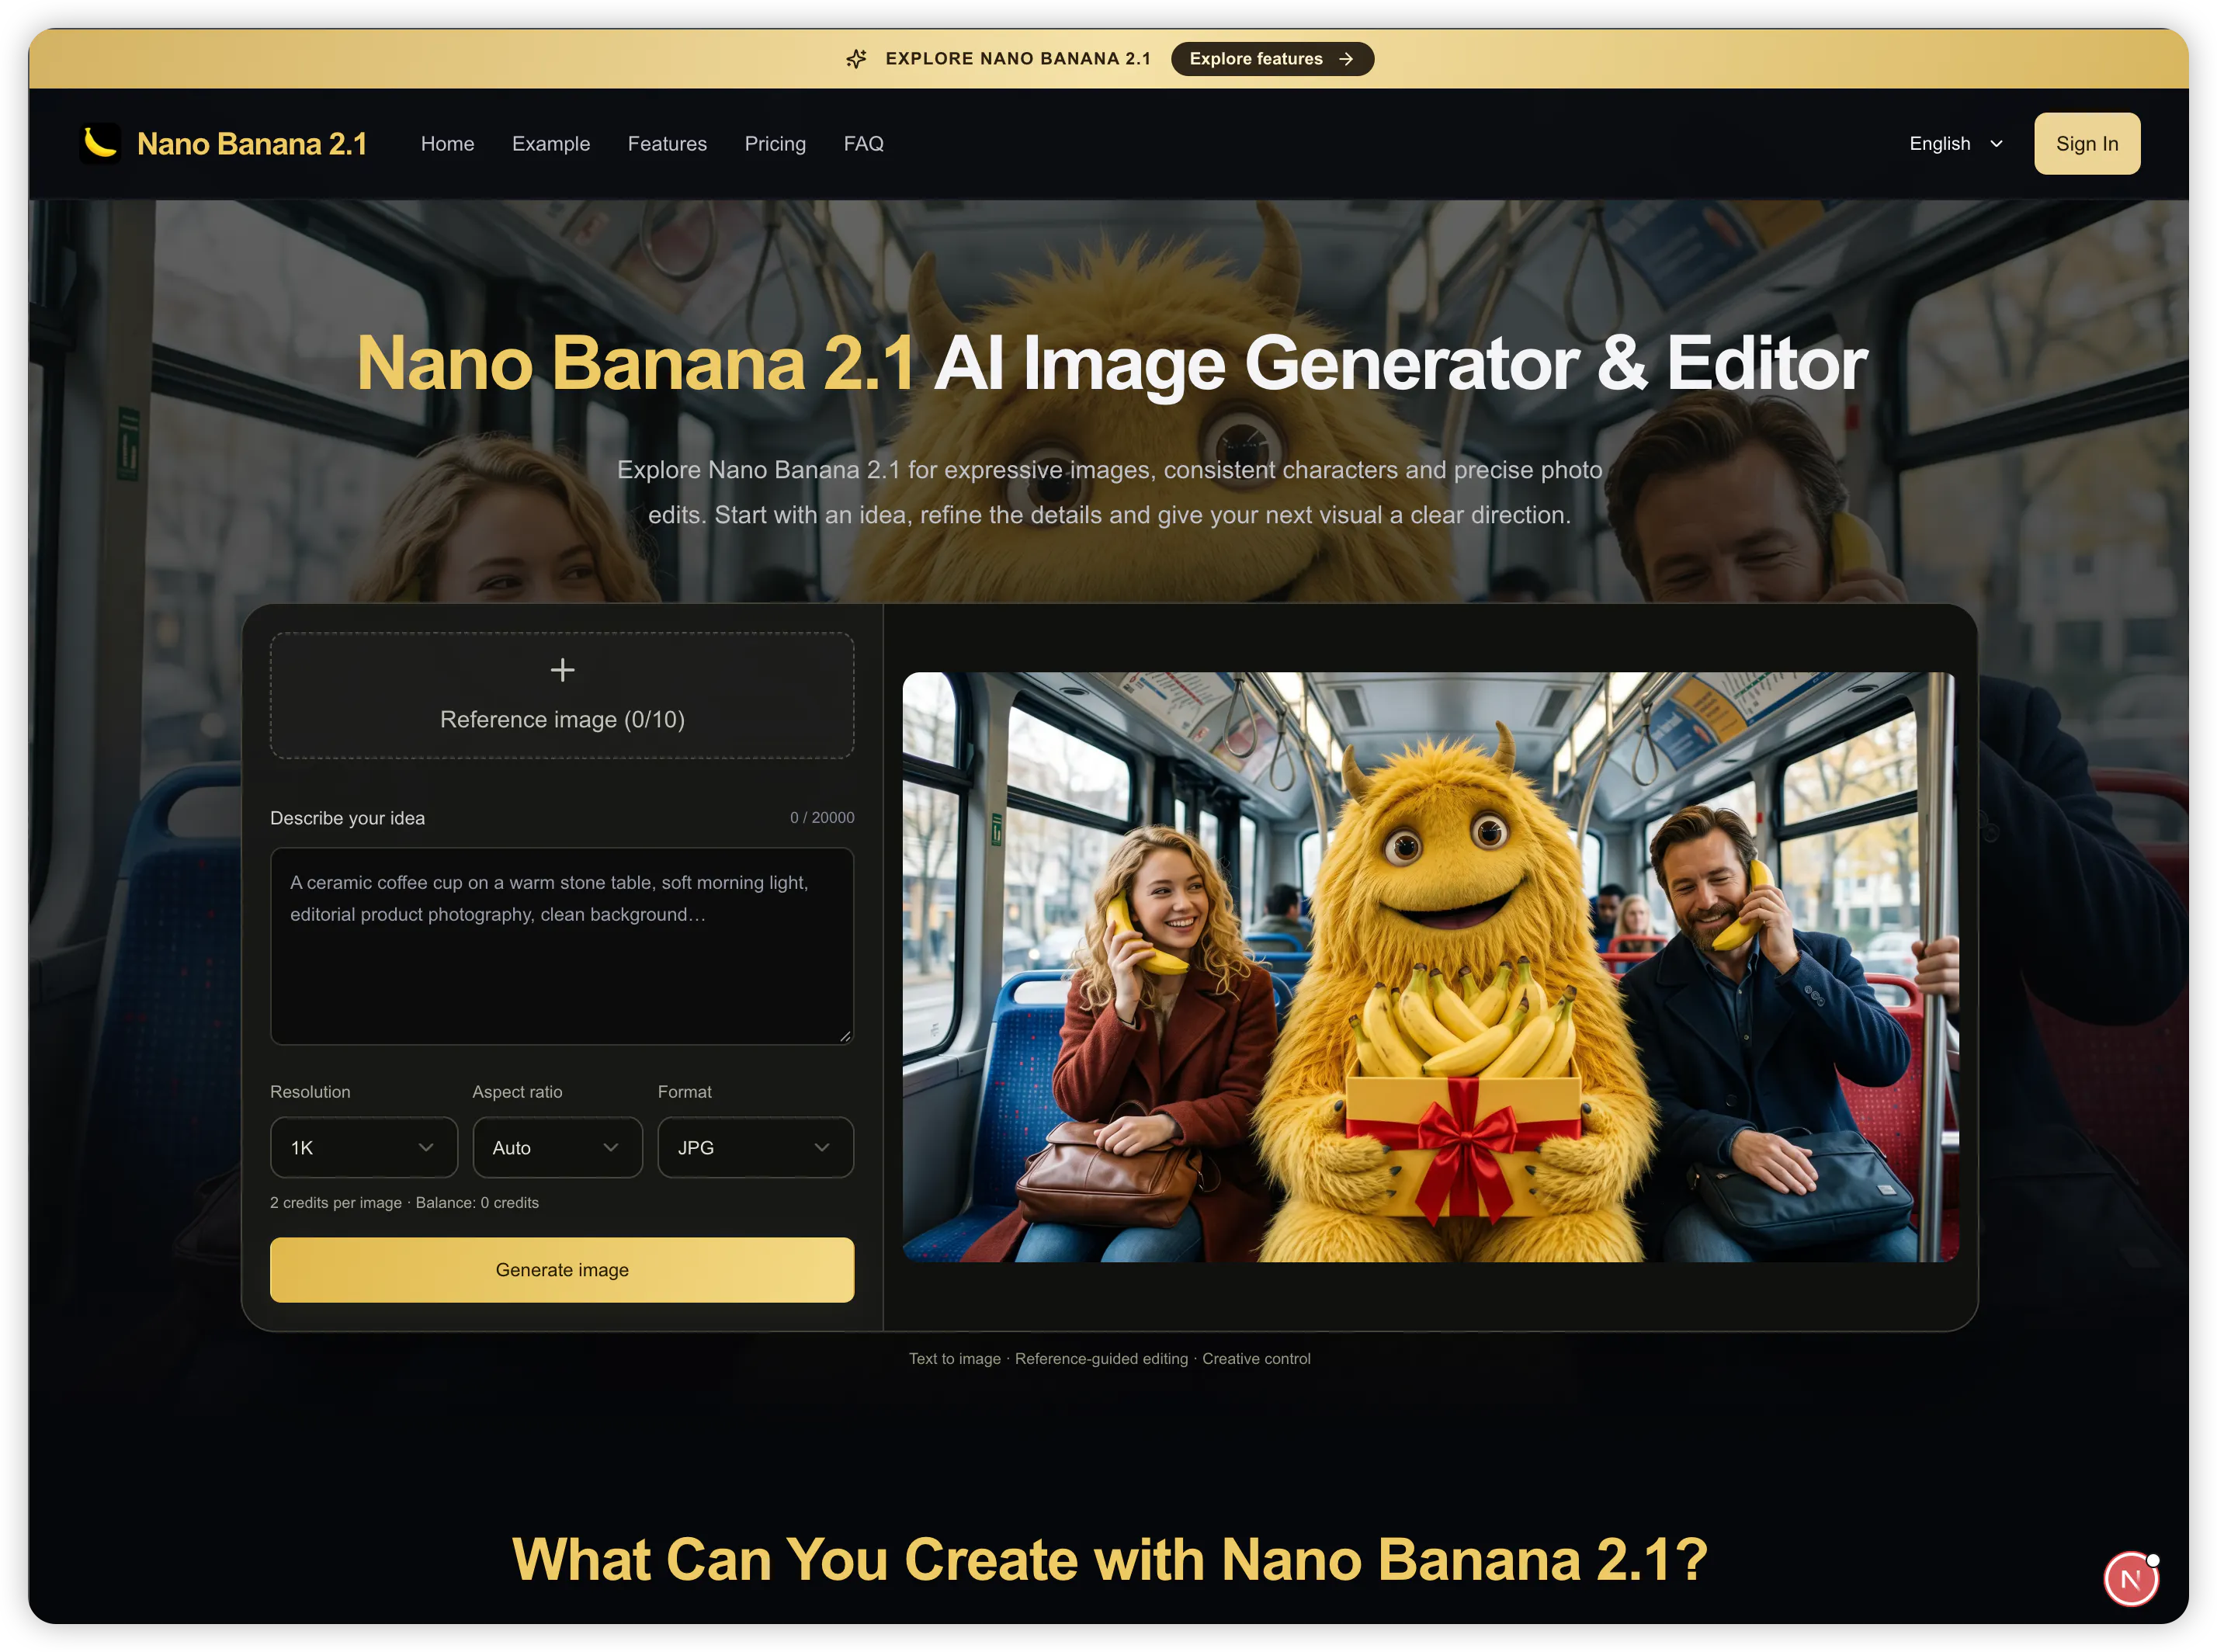Click the arrow in Explore features
The height and width of the screenshot is (1652, 2217).
click(1346, 59)
